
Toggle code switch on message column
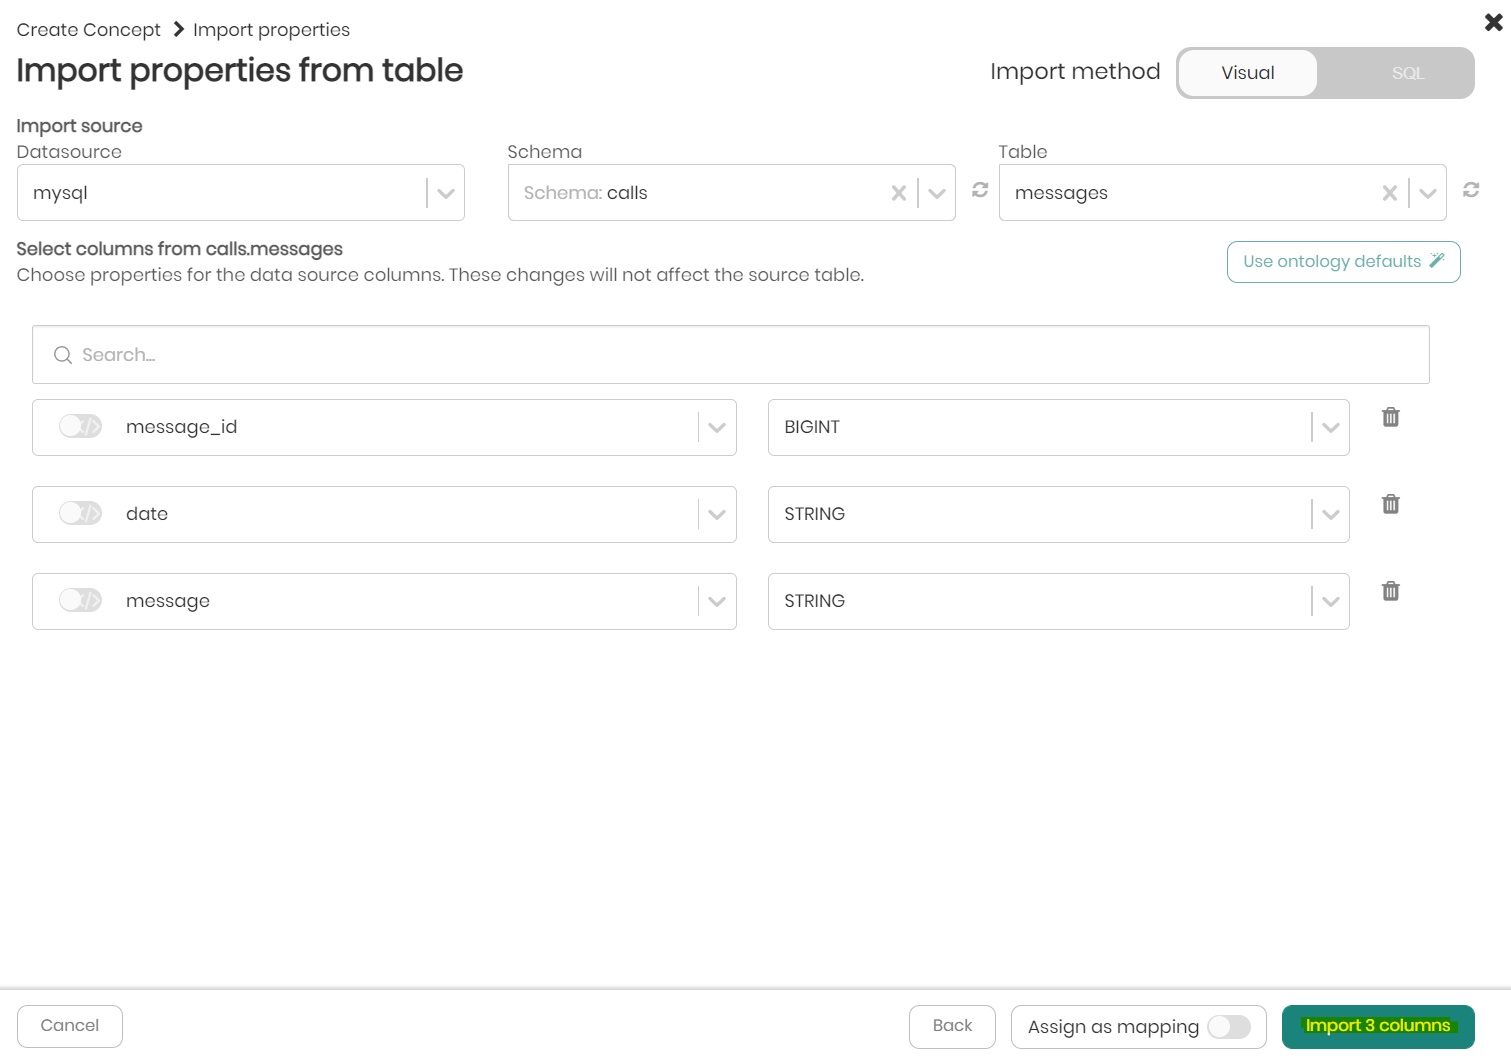tap(81, 601)
